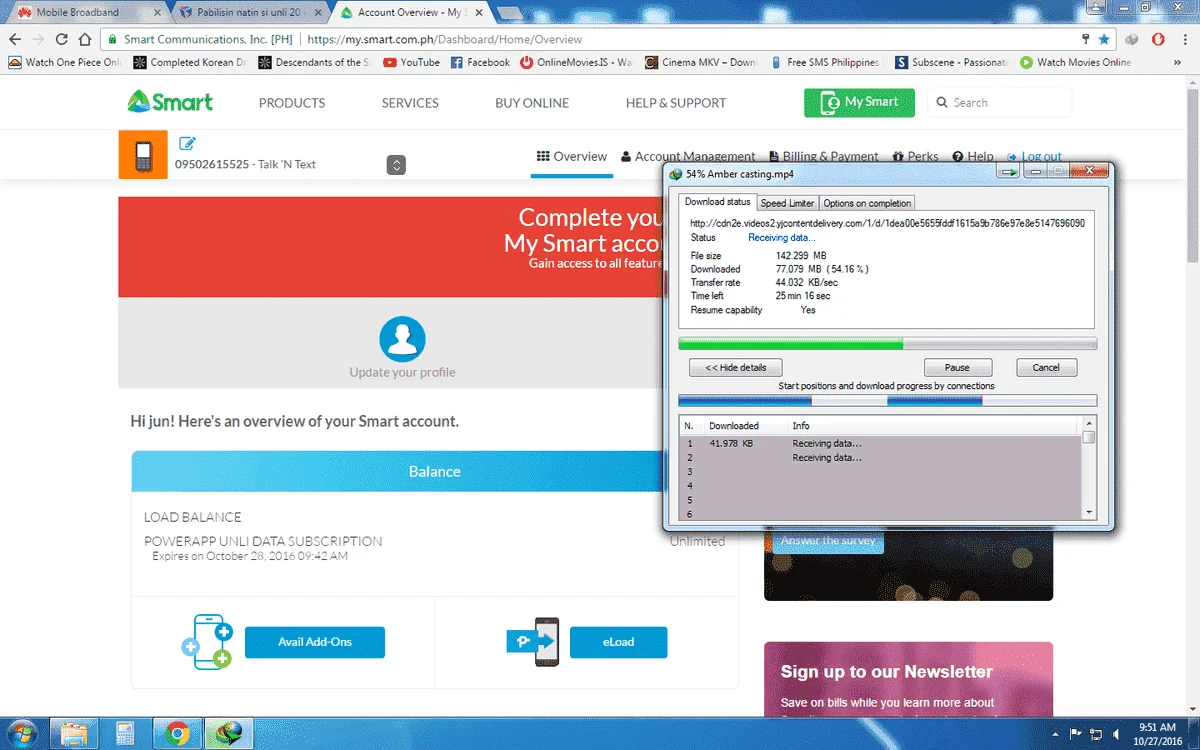Click Chrome icon in taskbar
Image resolution: width=1200 pixels, height=750 pixels.
(178, 733)
